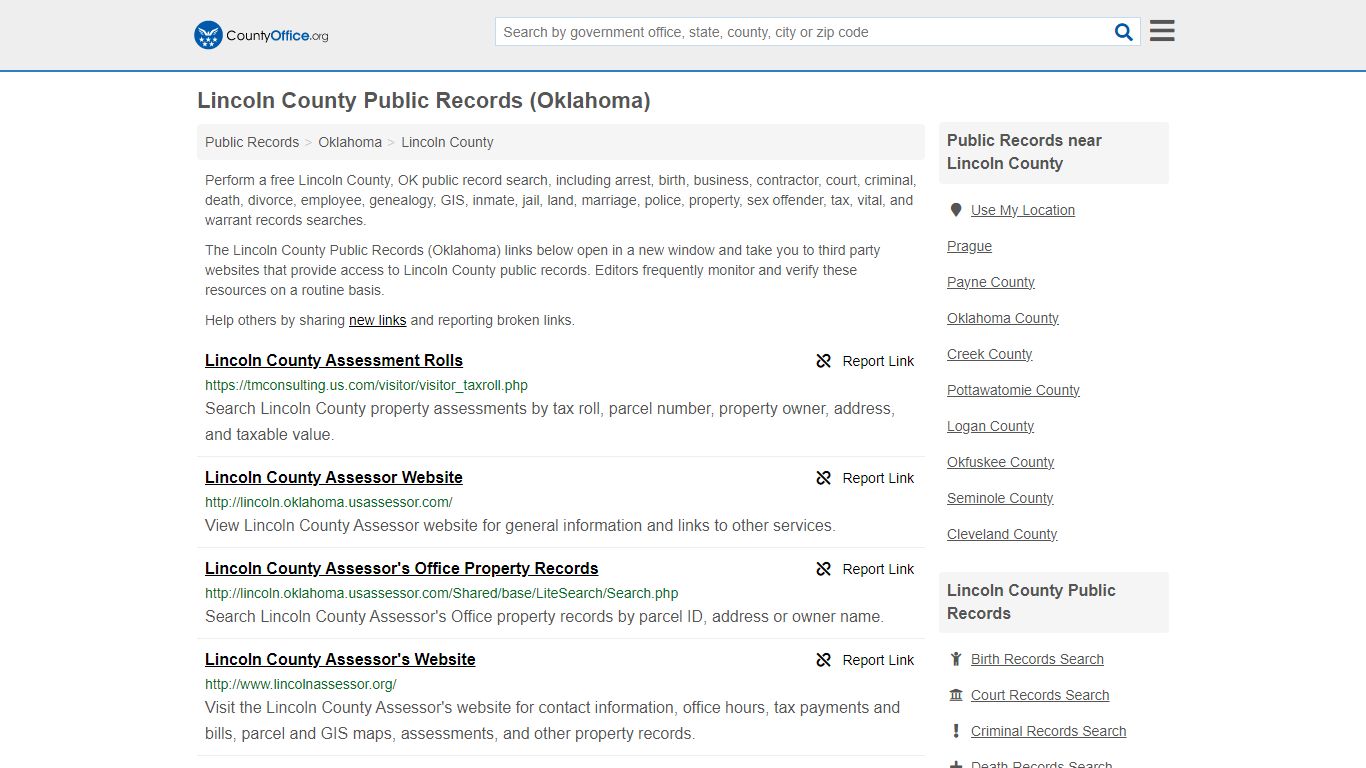Screen dimensions: 1366x768
Task: Click broken link icon for Lincoln County Assessor's Website
Action: tap(824, 660)
